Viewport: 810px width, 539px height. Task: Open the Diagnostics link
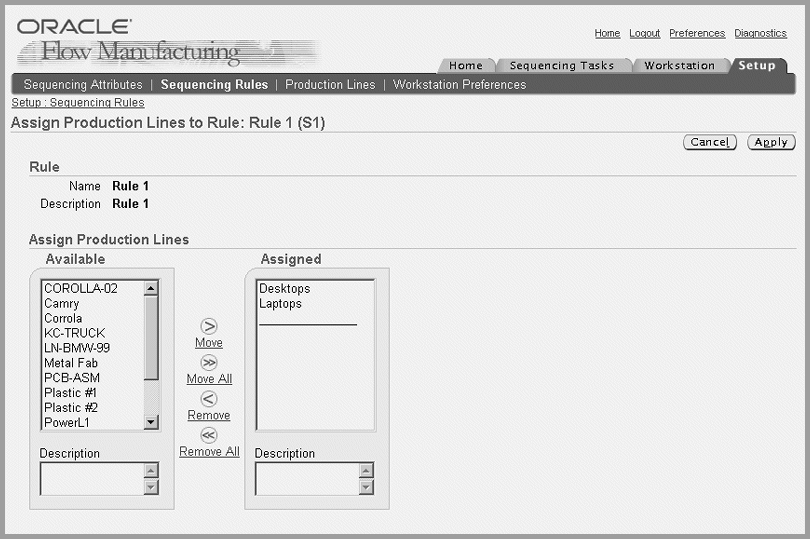(760, 33)
